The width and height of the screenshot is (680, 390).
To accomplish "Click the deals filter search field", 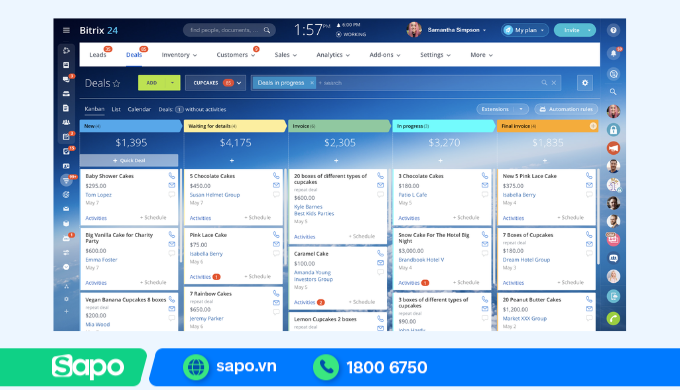I will (427, 83).
